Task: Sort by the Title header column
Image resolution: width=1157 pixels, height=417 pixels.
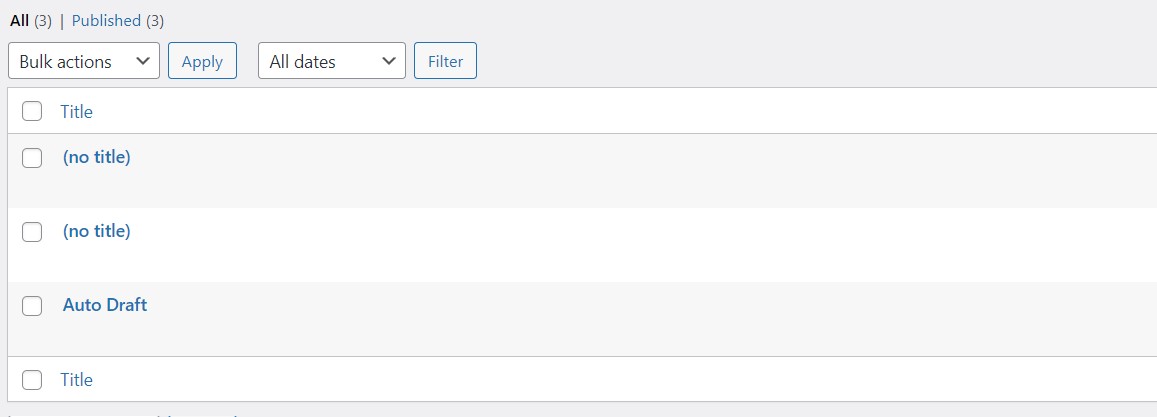Action: [x=76, y=111]
